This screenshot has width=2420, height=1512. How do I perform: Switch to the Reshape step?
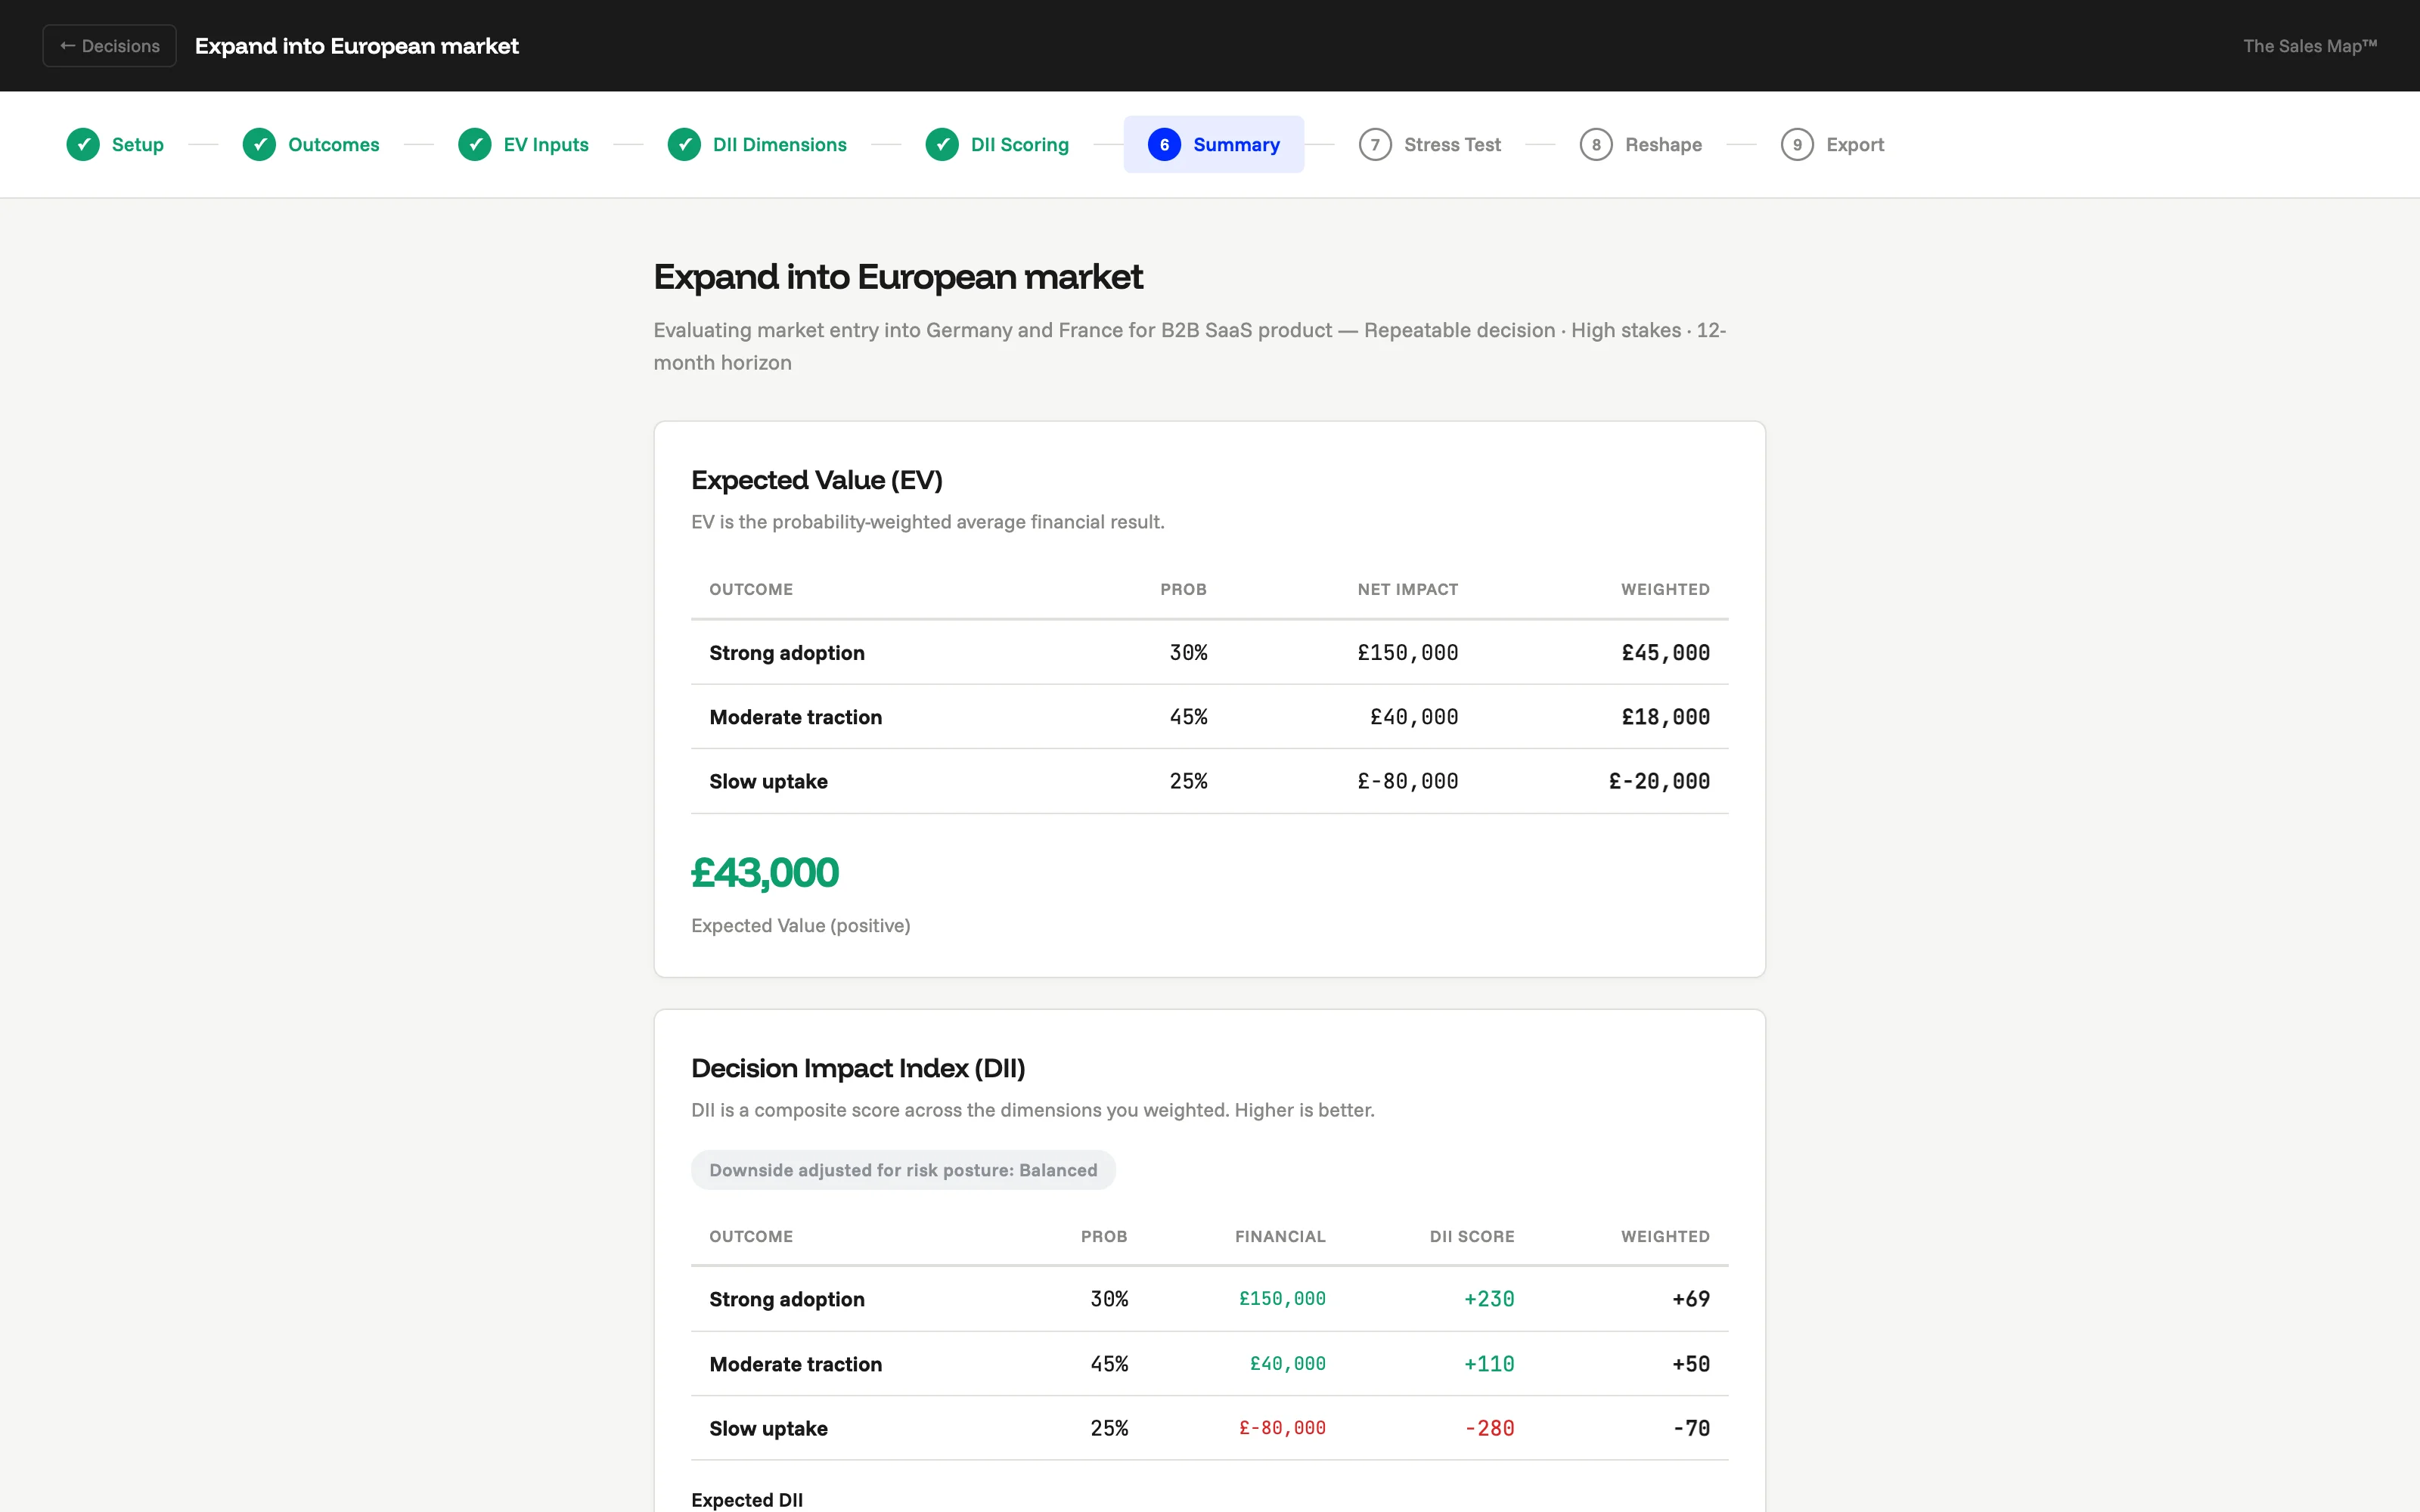(x=1663, y=144)
